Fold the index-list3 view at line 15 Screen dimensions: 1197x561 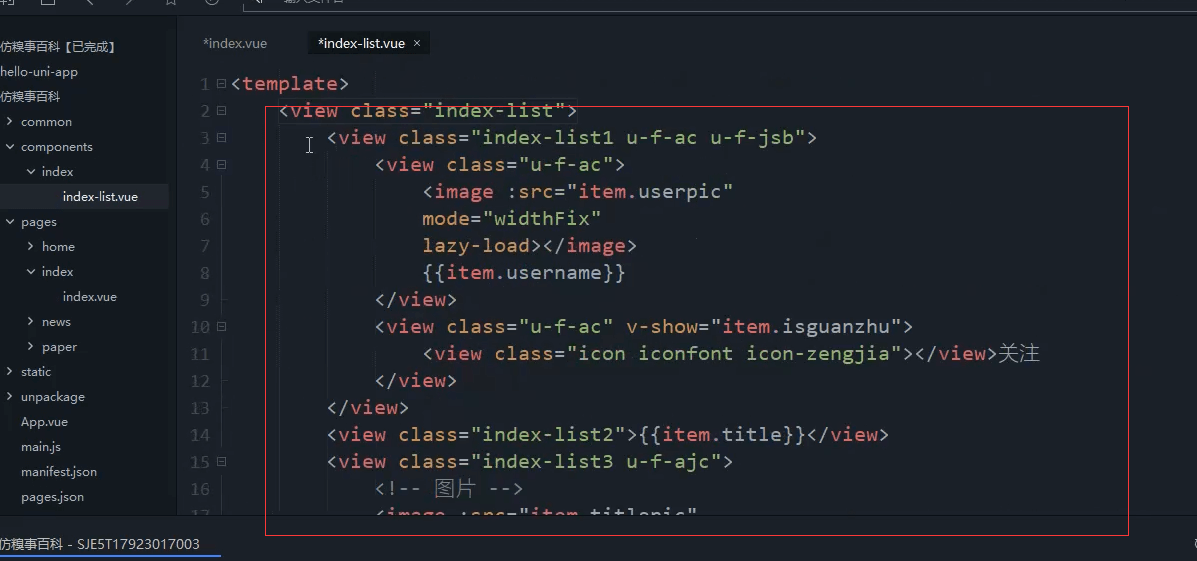coord(221,462)
